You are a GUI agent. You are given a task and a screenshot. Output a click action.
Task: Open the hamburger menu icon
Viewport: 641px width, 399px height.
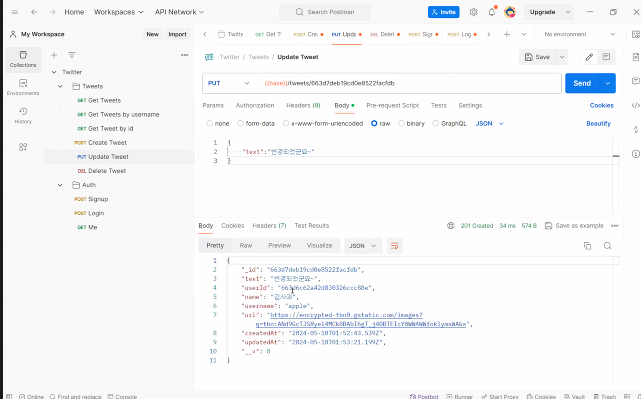click(15, 12)
